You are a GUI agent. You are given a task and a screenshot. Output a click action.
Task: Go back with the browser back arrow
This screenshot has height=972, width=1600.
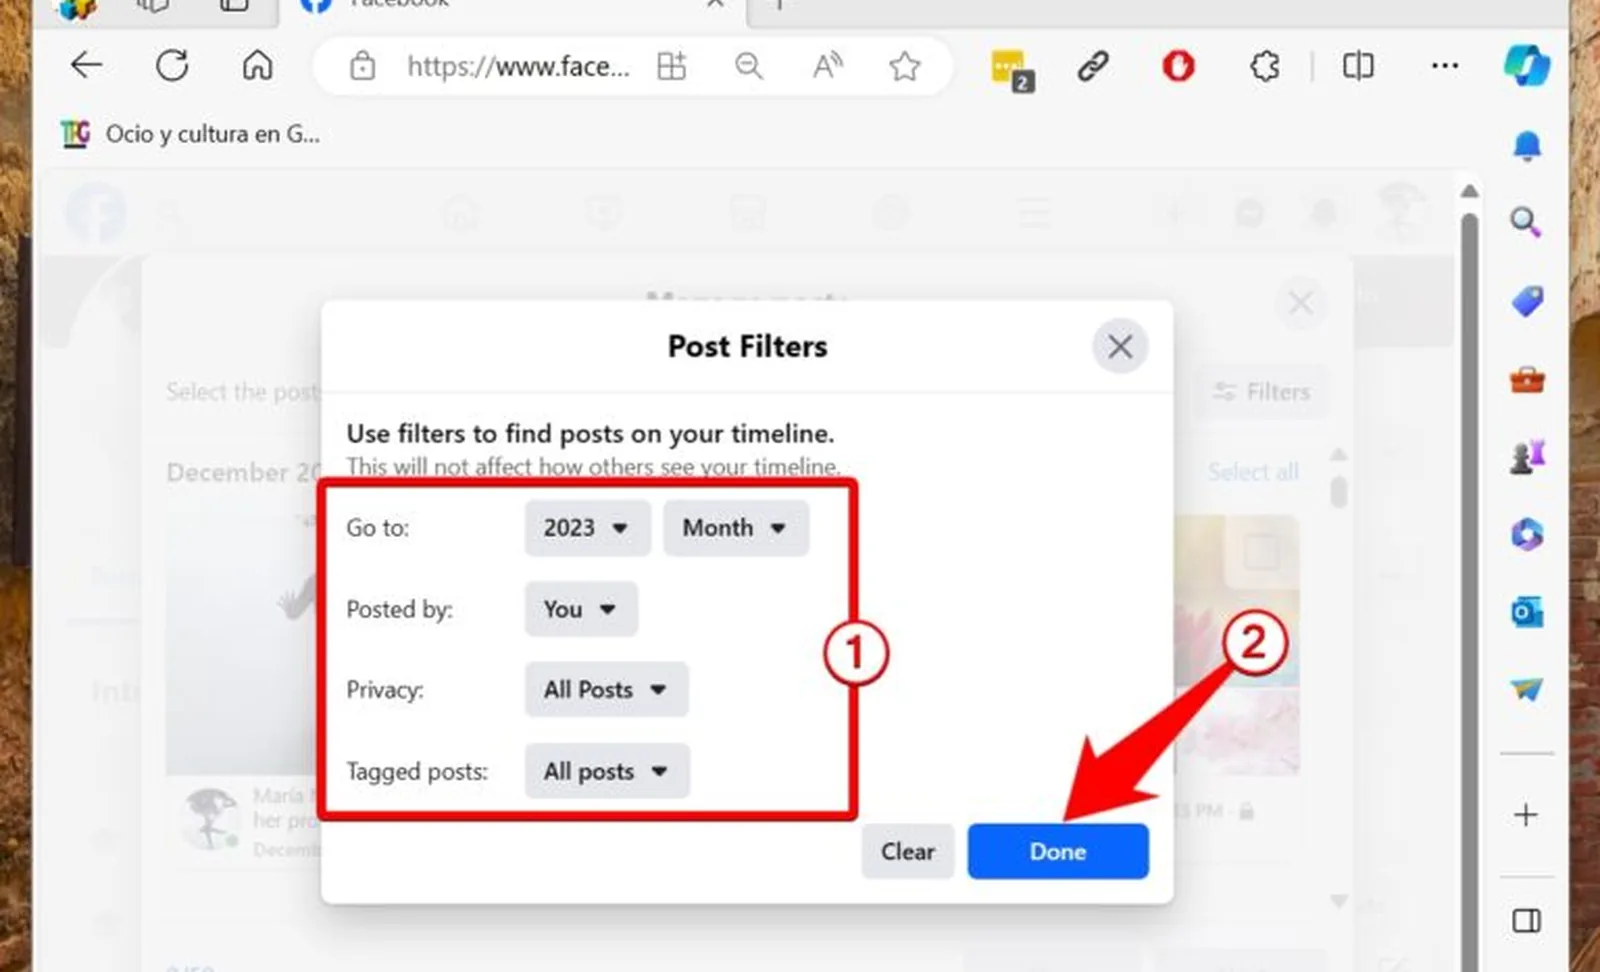87,66
